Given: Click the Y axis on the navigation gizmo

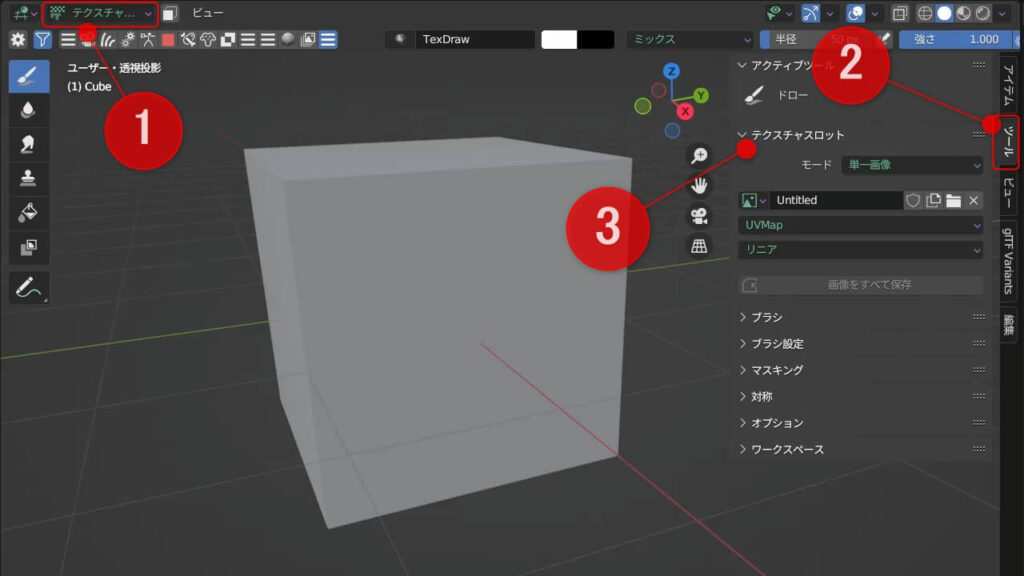Looking at the screenshot, I should (701, 95).
